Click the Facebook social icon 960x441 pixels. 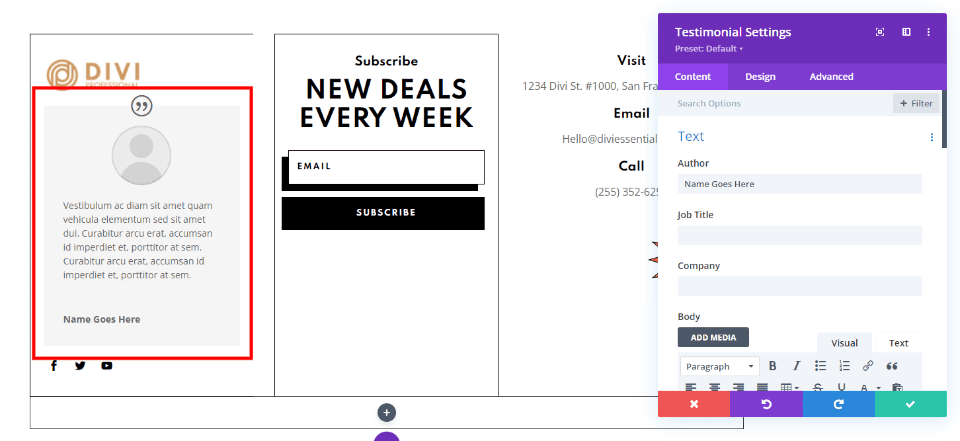click(x=54, y=366)
